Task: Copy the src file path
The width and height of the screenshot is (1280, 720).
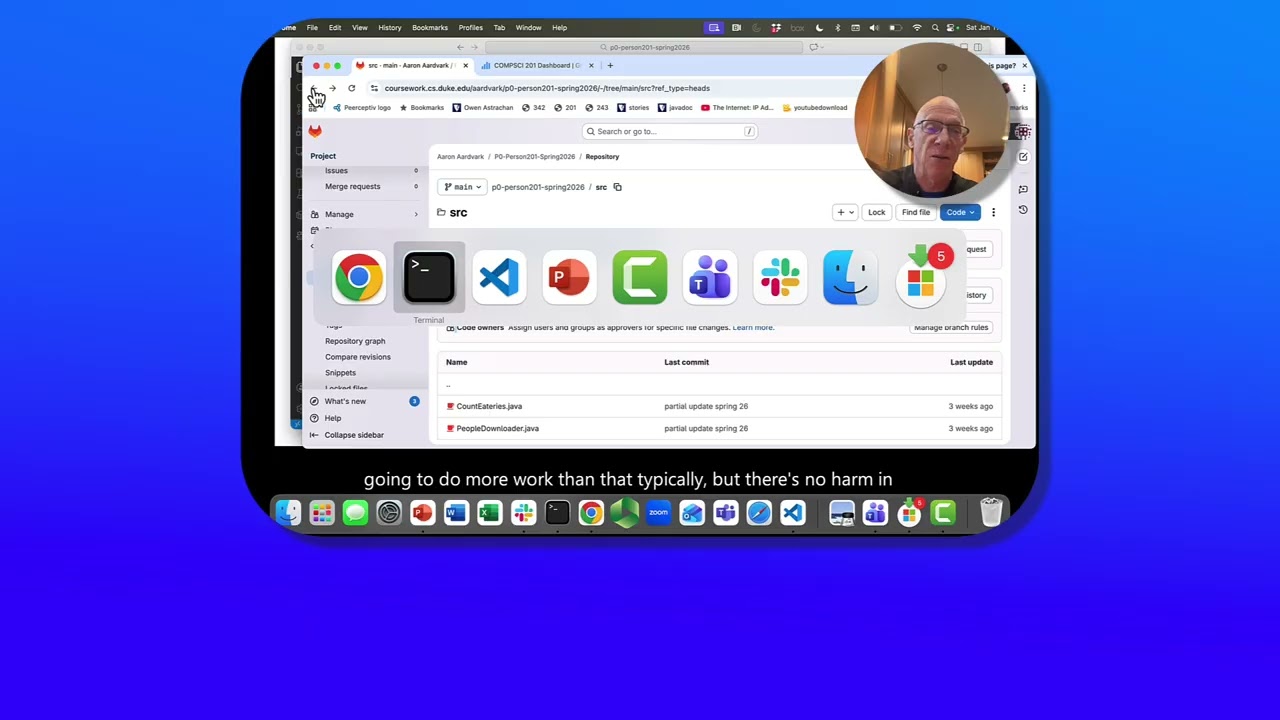Action: pyautogui.click(x=617, y=187)
